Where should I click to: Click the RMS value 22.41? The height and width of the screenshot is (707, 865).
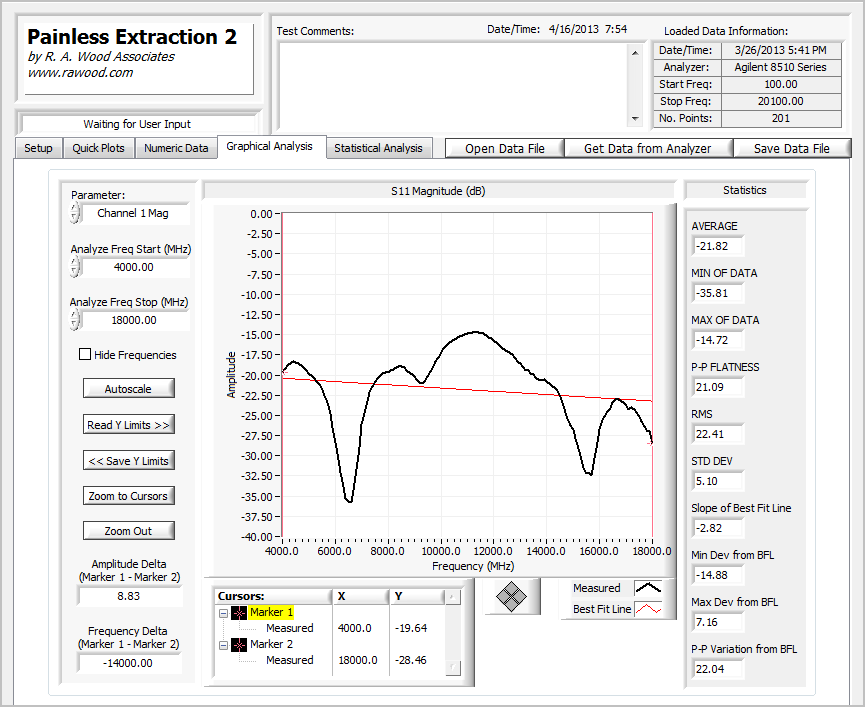pos(718,434)
